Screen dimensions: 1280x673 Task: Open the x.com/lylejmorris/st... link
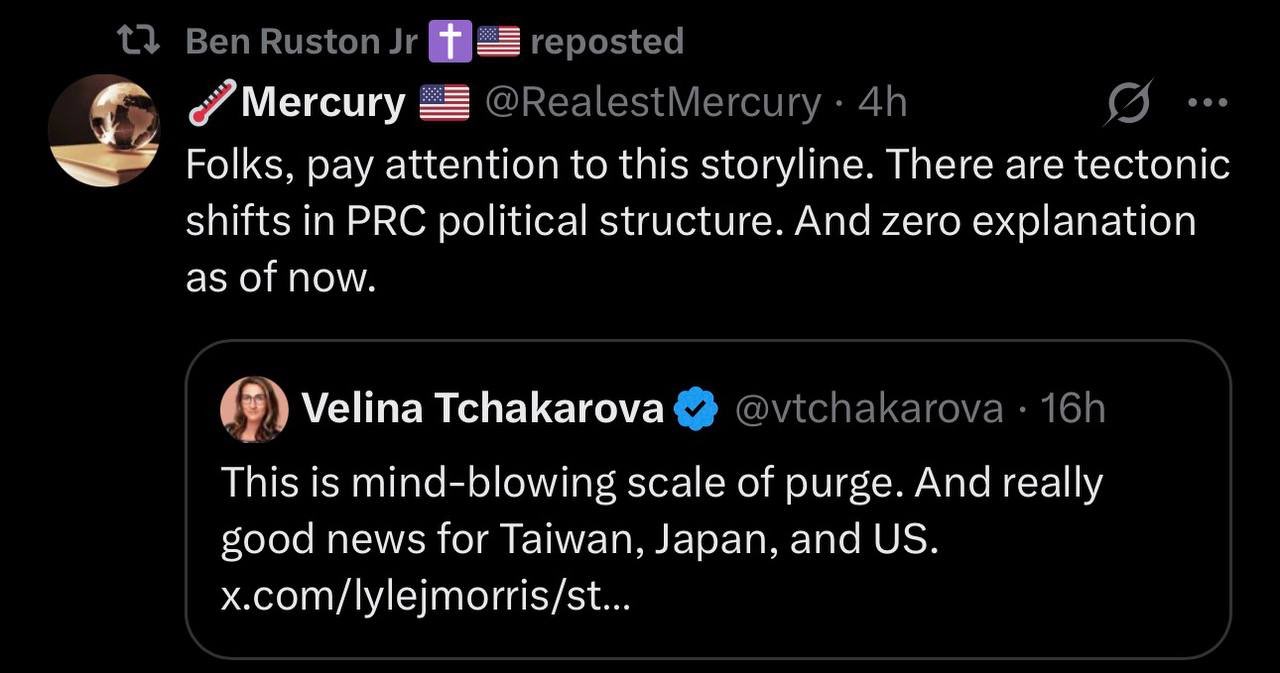(x=426, y=597)
